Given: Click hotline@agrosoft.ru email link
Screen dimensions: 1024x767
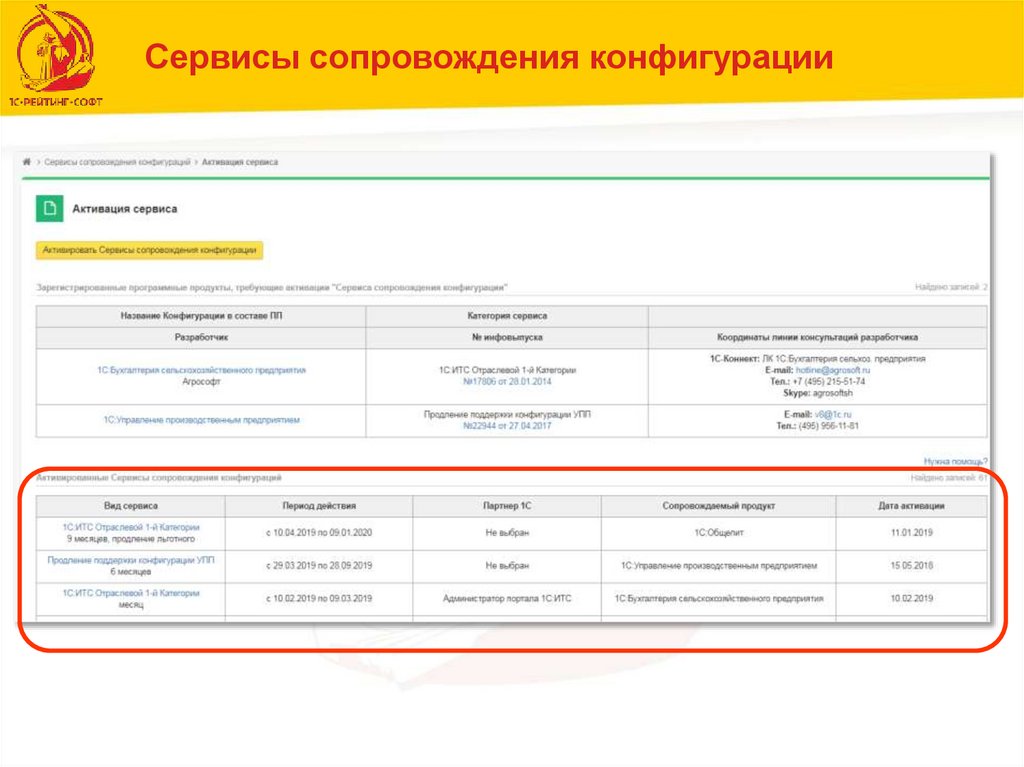Looking at the screenshot, I should click(833, 370).
